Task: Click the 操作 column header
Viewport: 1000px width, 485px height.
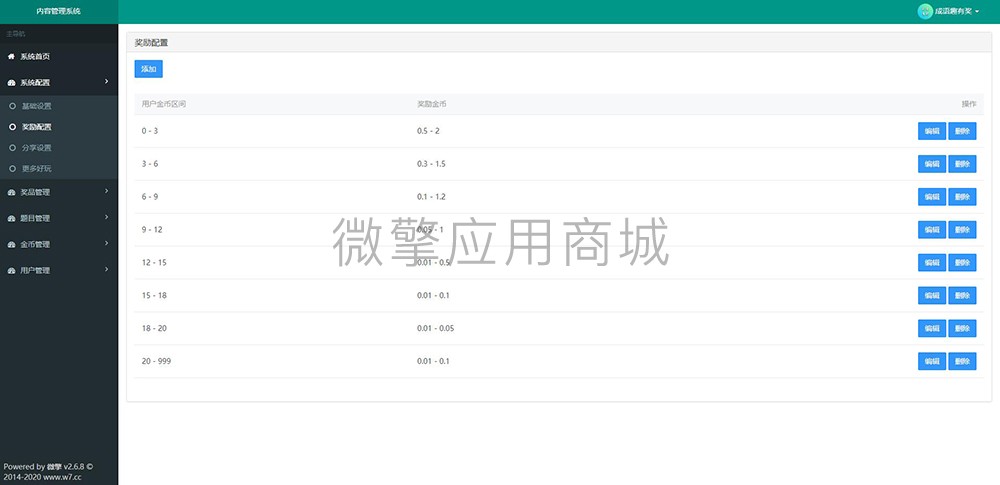Action: point(969,104)
